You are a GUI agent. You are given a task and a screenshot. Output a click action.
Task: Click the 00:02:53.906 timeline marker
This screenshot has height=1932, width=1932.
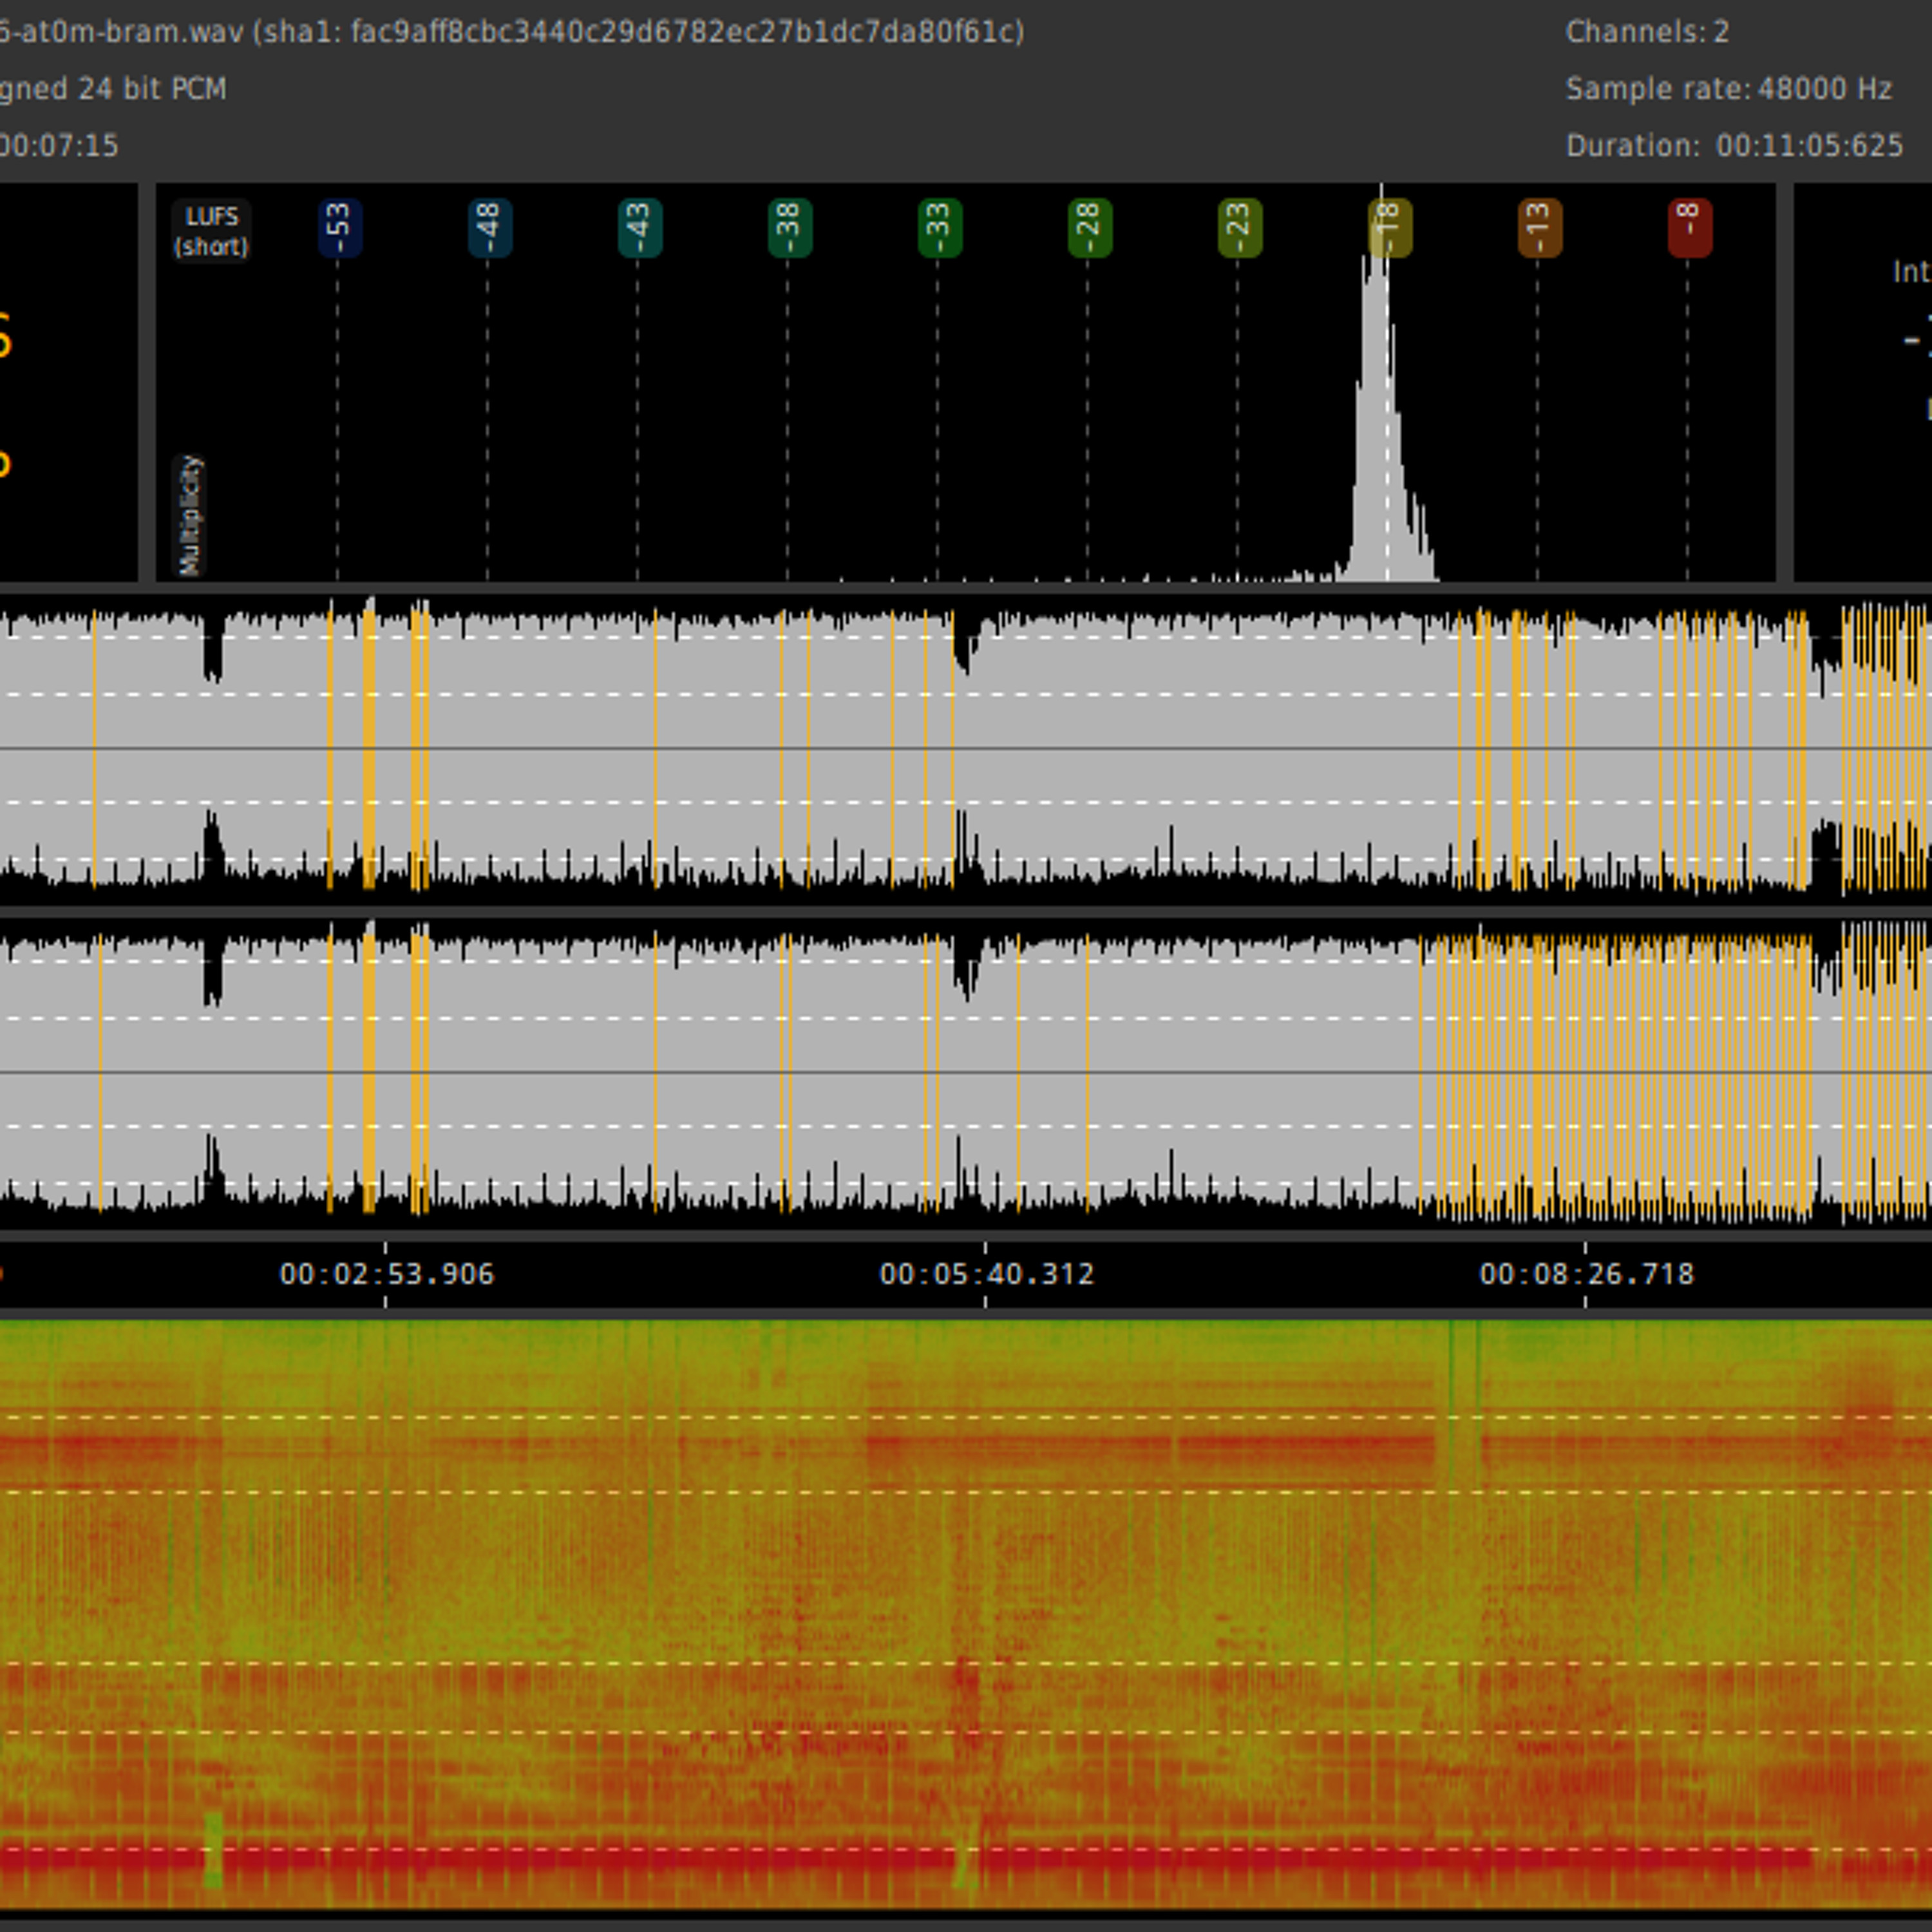pyautogui.click(x=386, y=1274)
